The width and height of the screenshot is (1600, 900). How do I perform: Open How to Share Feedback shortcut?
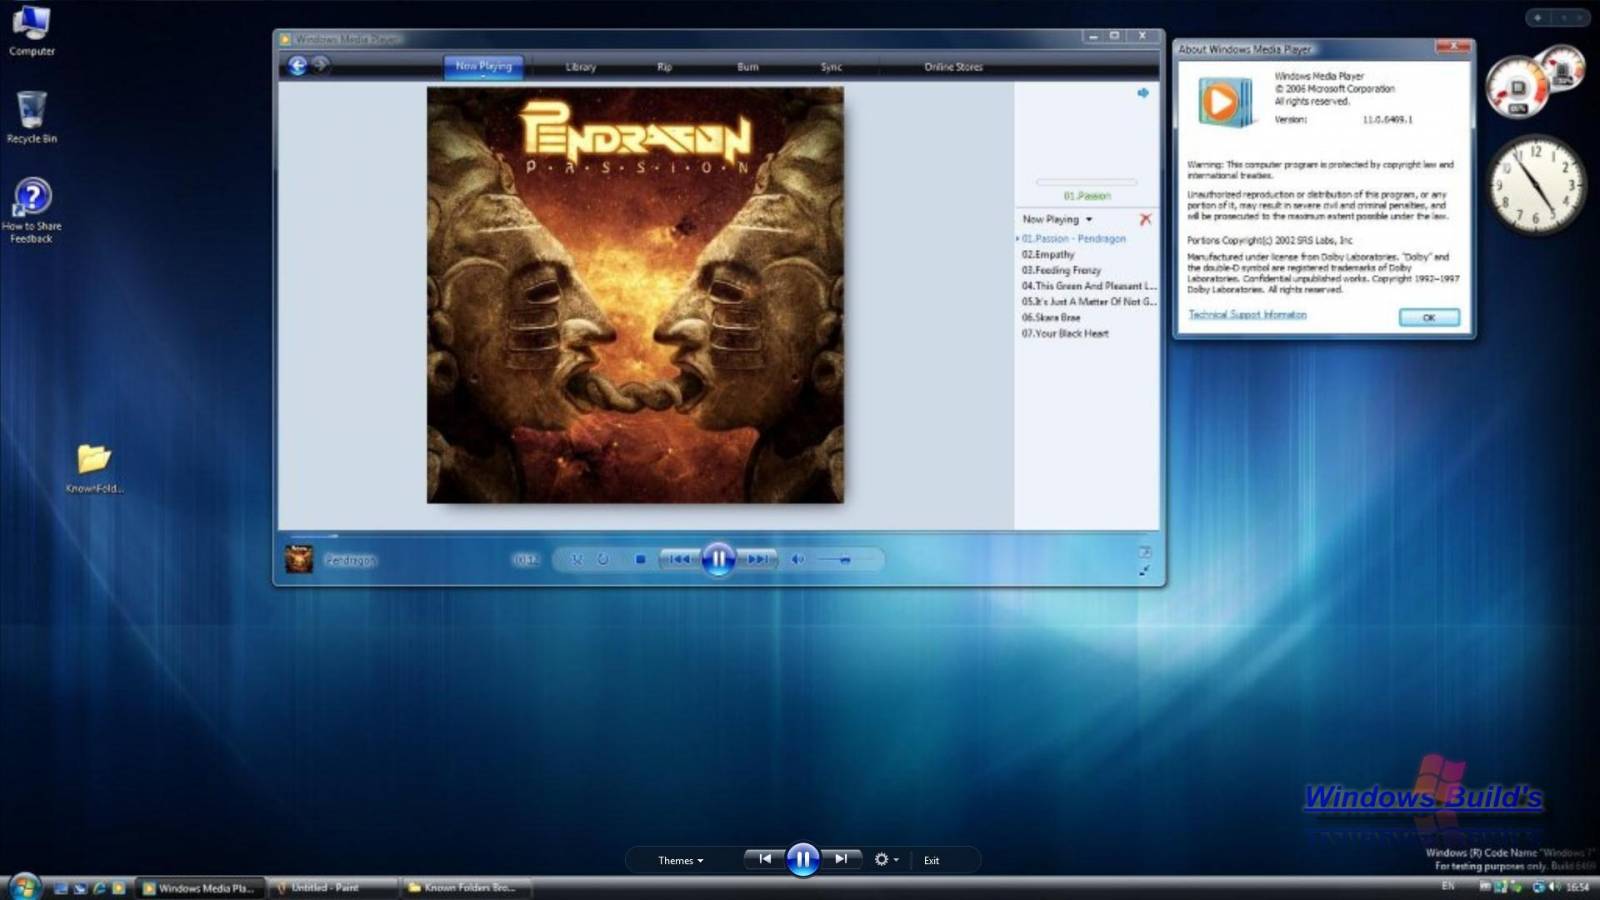[x=32, y=210]
